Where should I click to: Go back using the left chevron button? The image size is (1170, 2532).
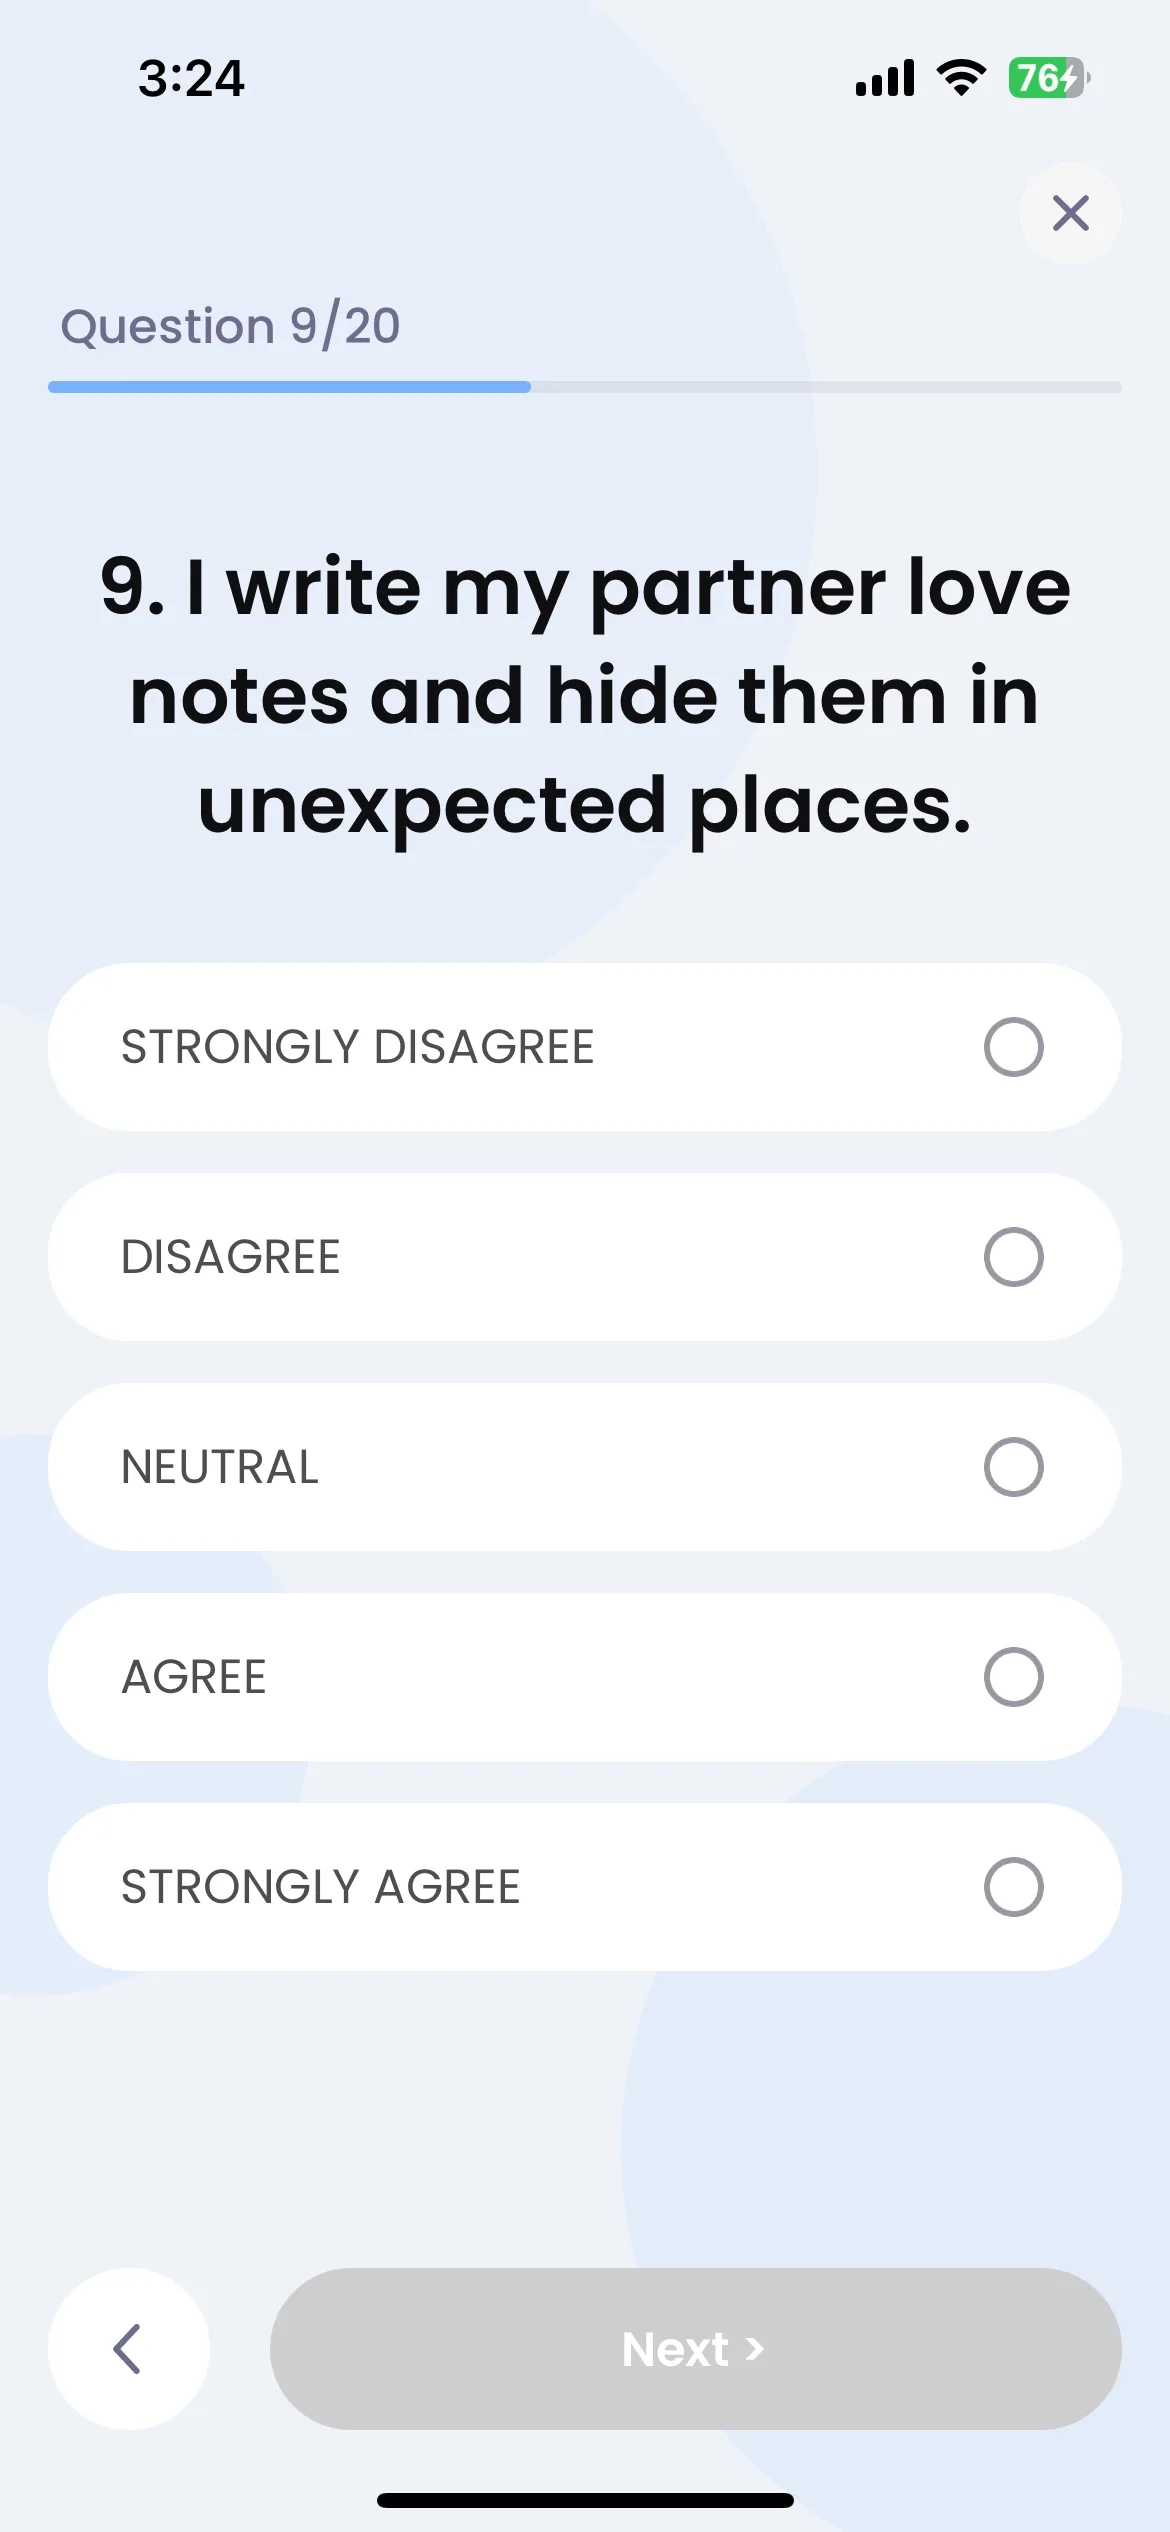129,2348
